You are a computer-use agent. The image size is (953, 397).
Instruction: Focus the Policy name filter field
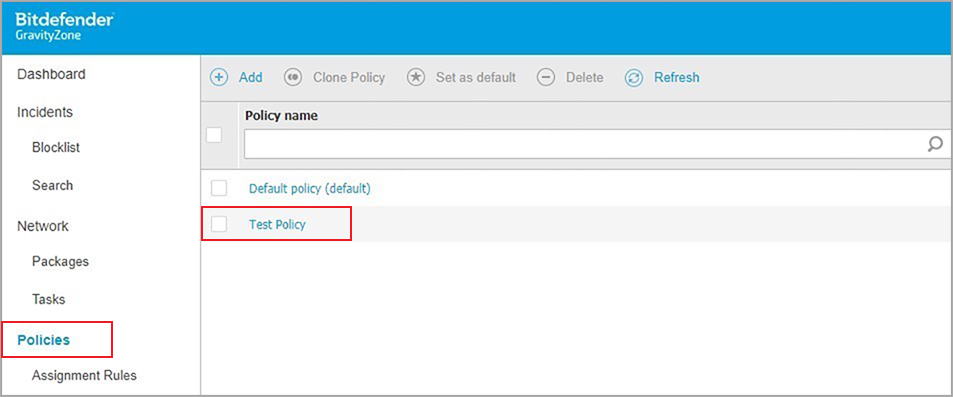click(x=596, y=144)
